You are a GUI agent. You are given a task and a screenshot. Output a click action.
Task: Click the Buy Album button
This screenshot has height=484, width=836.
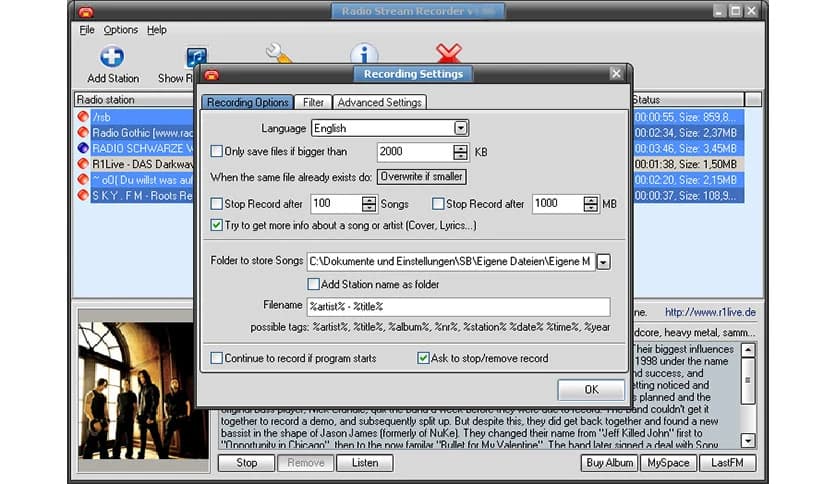609,463
